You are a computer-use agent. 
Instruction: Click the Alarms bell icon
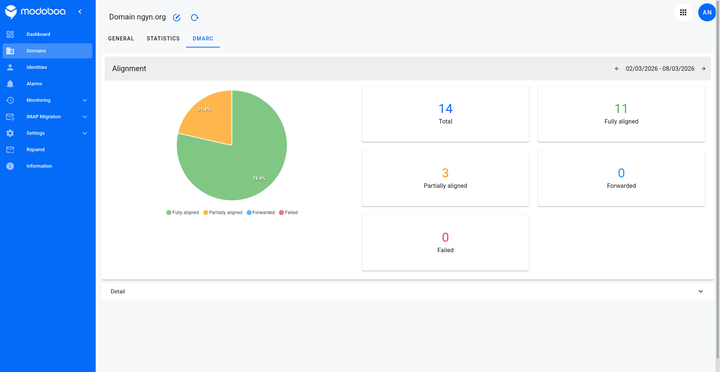[x=10, y=84]
